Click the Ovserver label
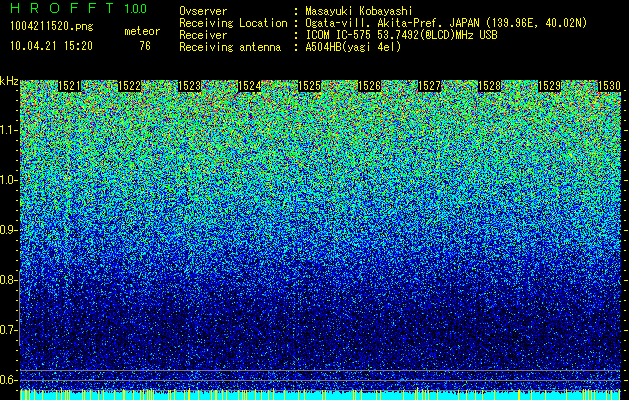629x400 pixels. coord(203,11)
